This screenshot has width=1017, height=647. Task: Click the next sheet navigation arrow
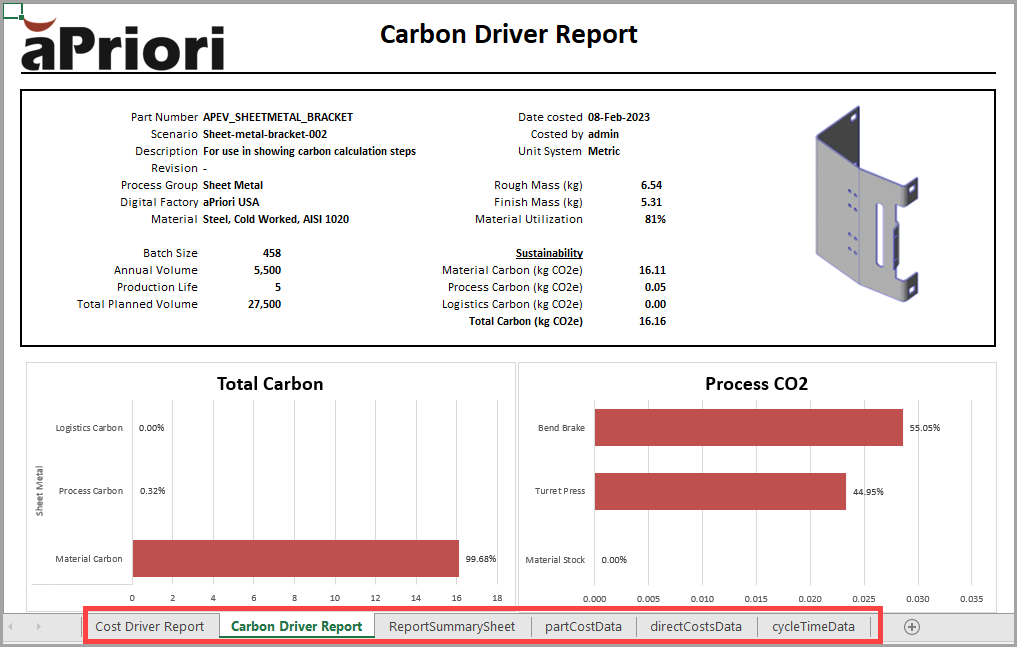38,626
